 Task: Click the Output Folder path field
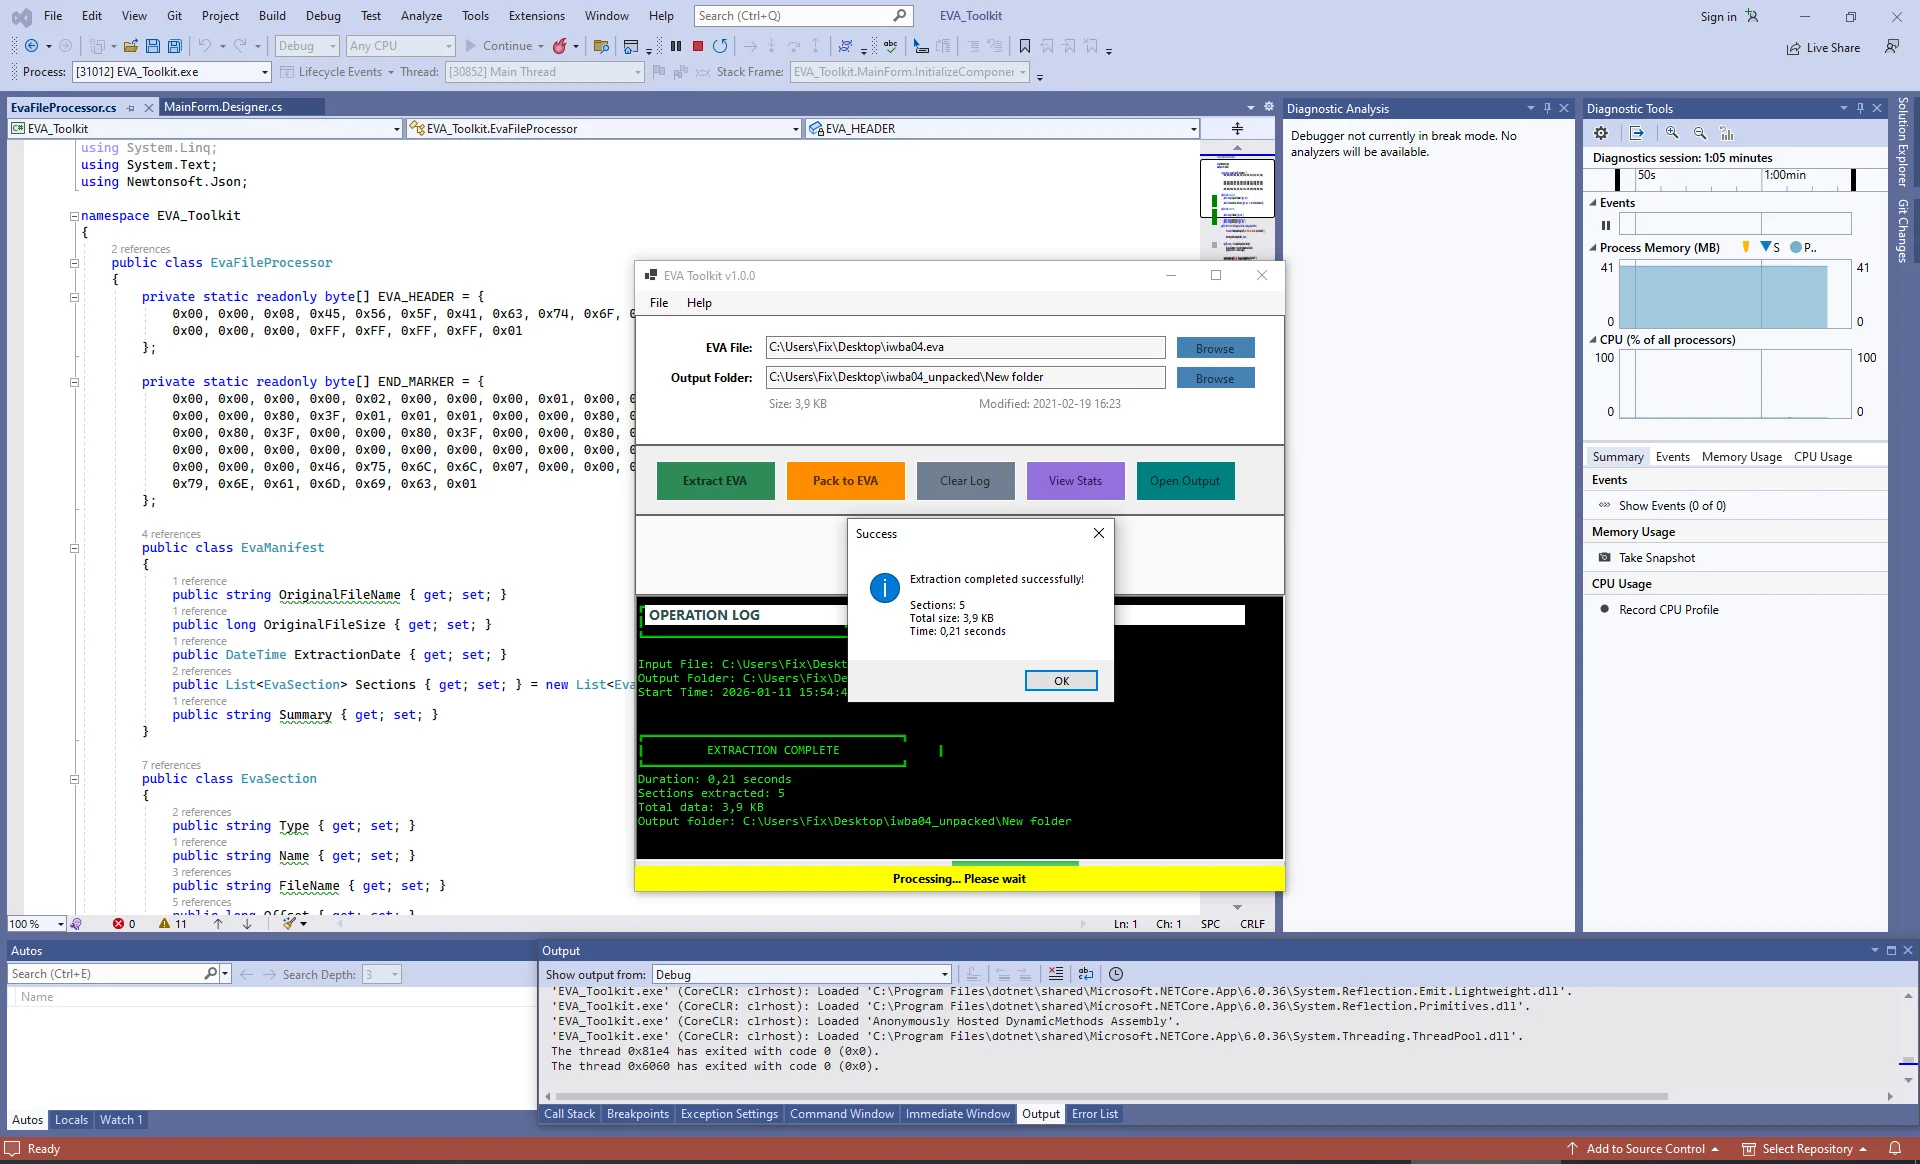click(965, 378)
